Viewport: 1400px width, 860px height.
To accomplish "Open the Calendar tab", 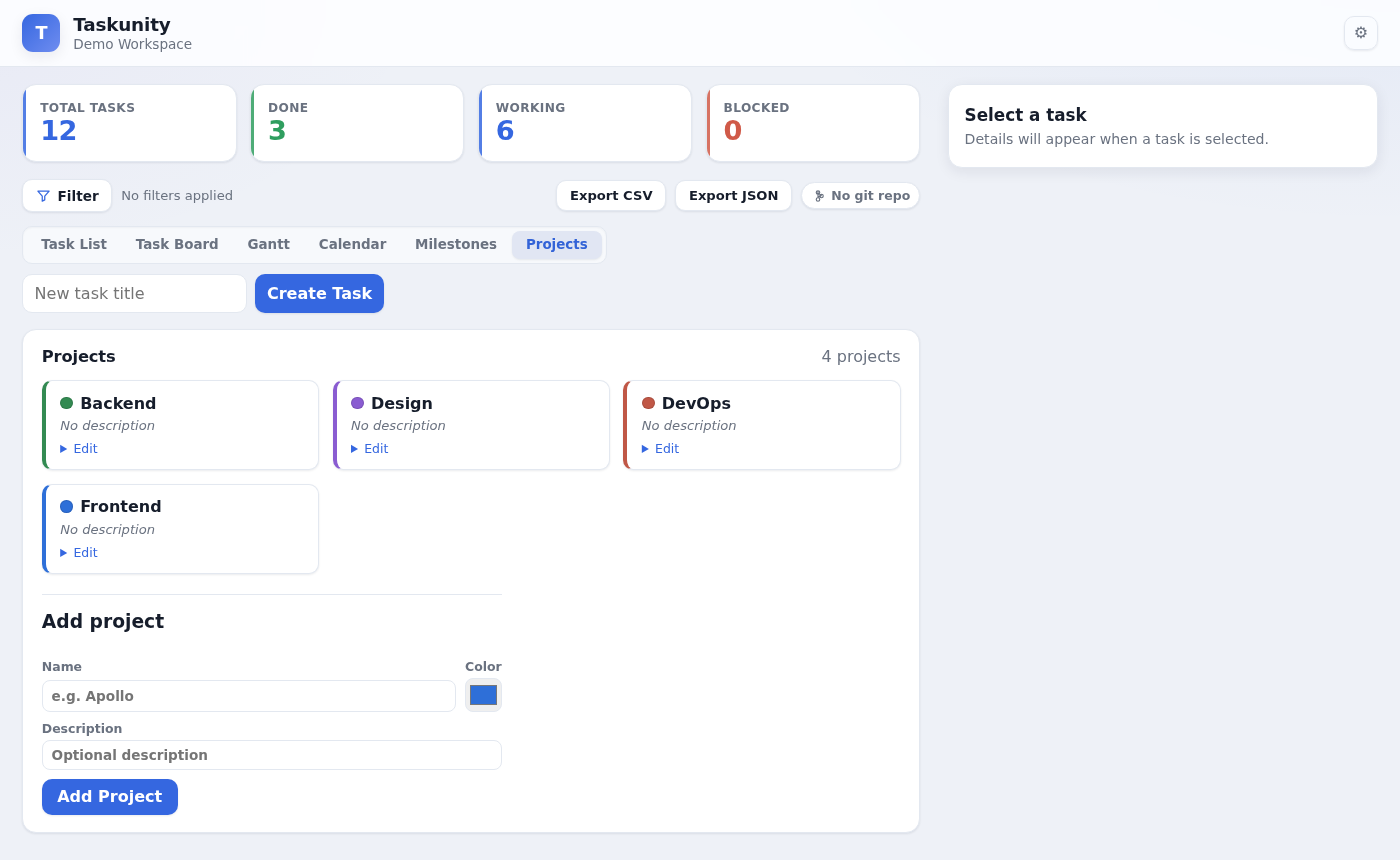I will pos(352,245).
